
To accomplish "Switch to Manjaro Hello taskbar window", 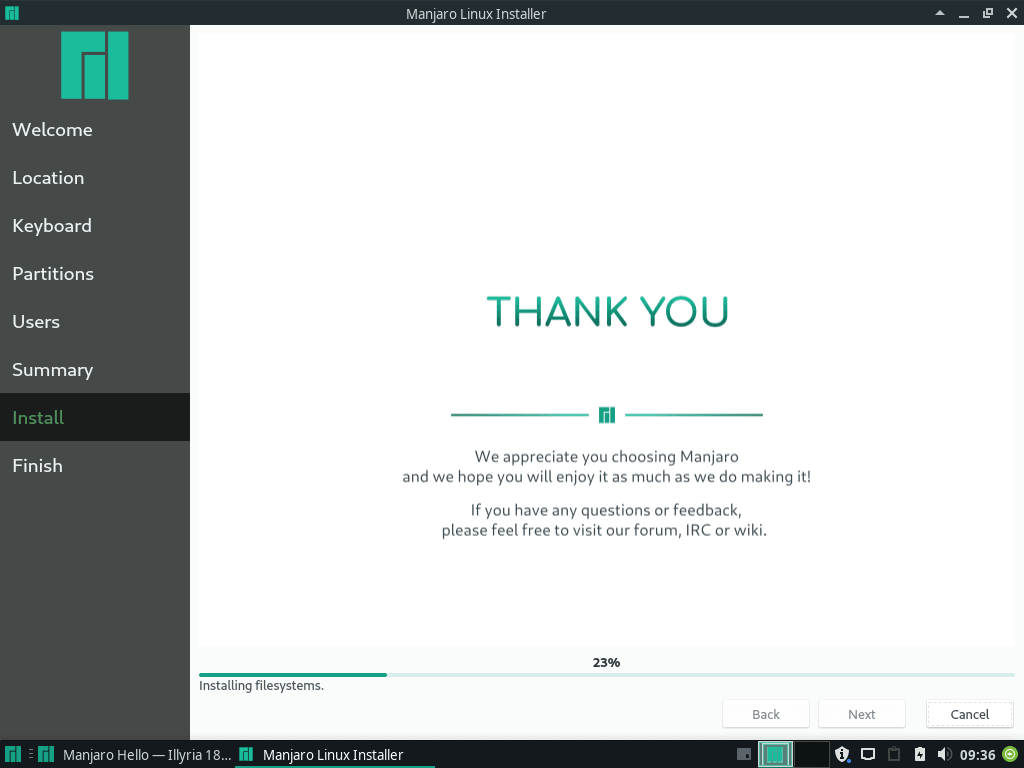I will [135, 754].
